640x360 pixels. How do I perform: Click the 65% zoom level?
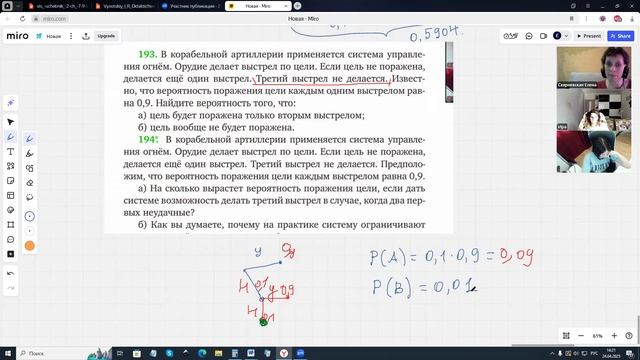click(x=597, y=336)
